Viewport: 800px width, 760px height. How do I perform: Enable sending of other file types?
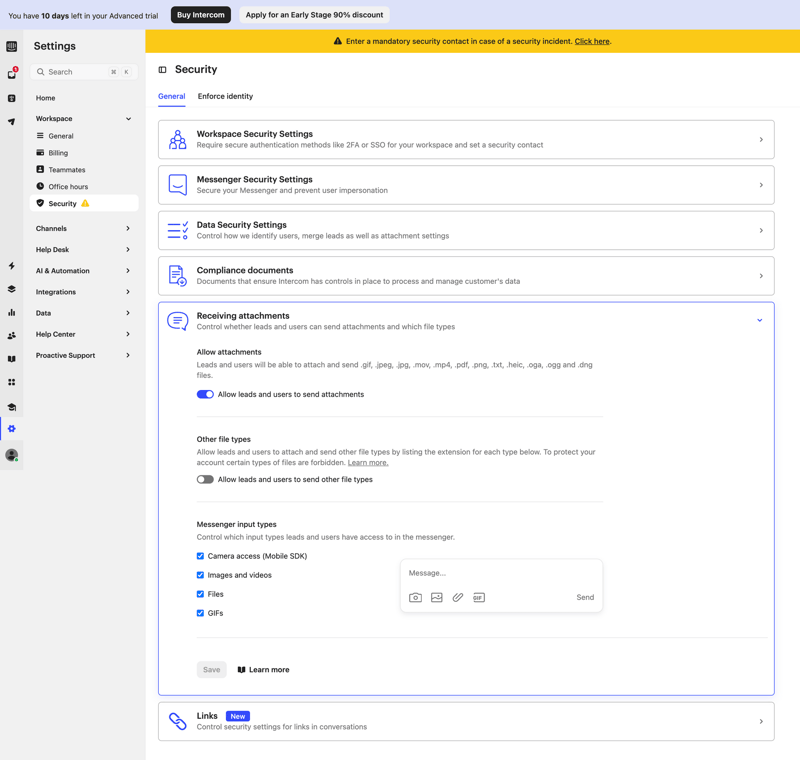click(x=205, y=479)
